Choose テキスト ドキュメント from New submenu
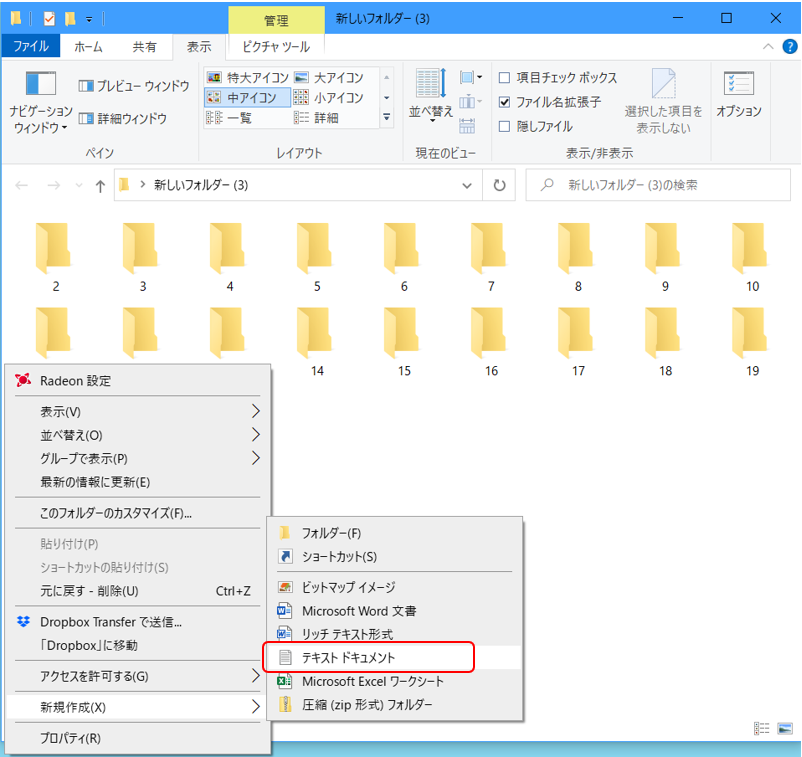This screenshot has width=802, height=757. point(395,657)
